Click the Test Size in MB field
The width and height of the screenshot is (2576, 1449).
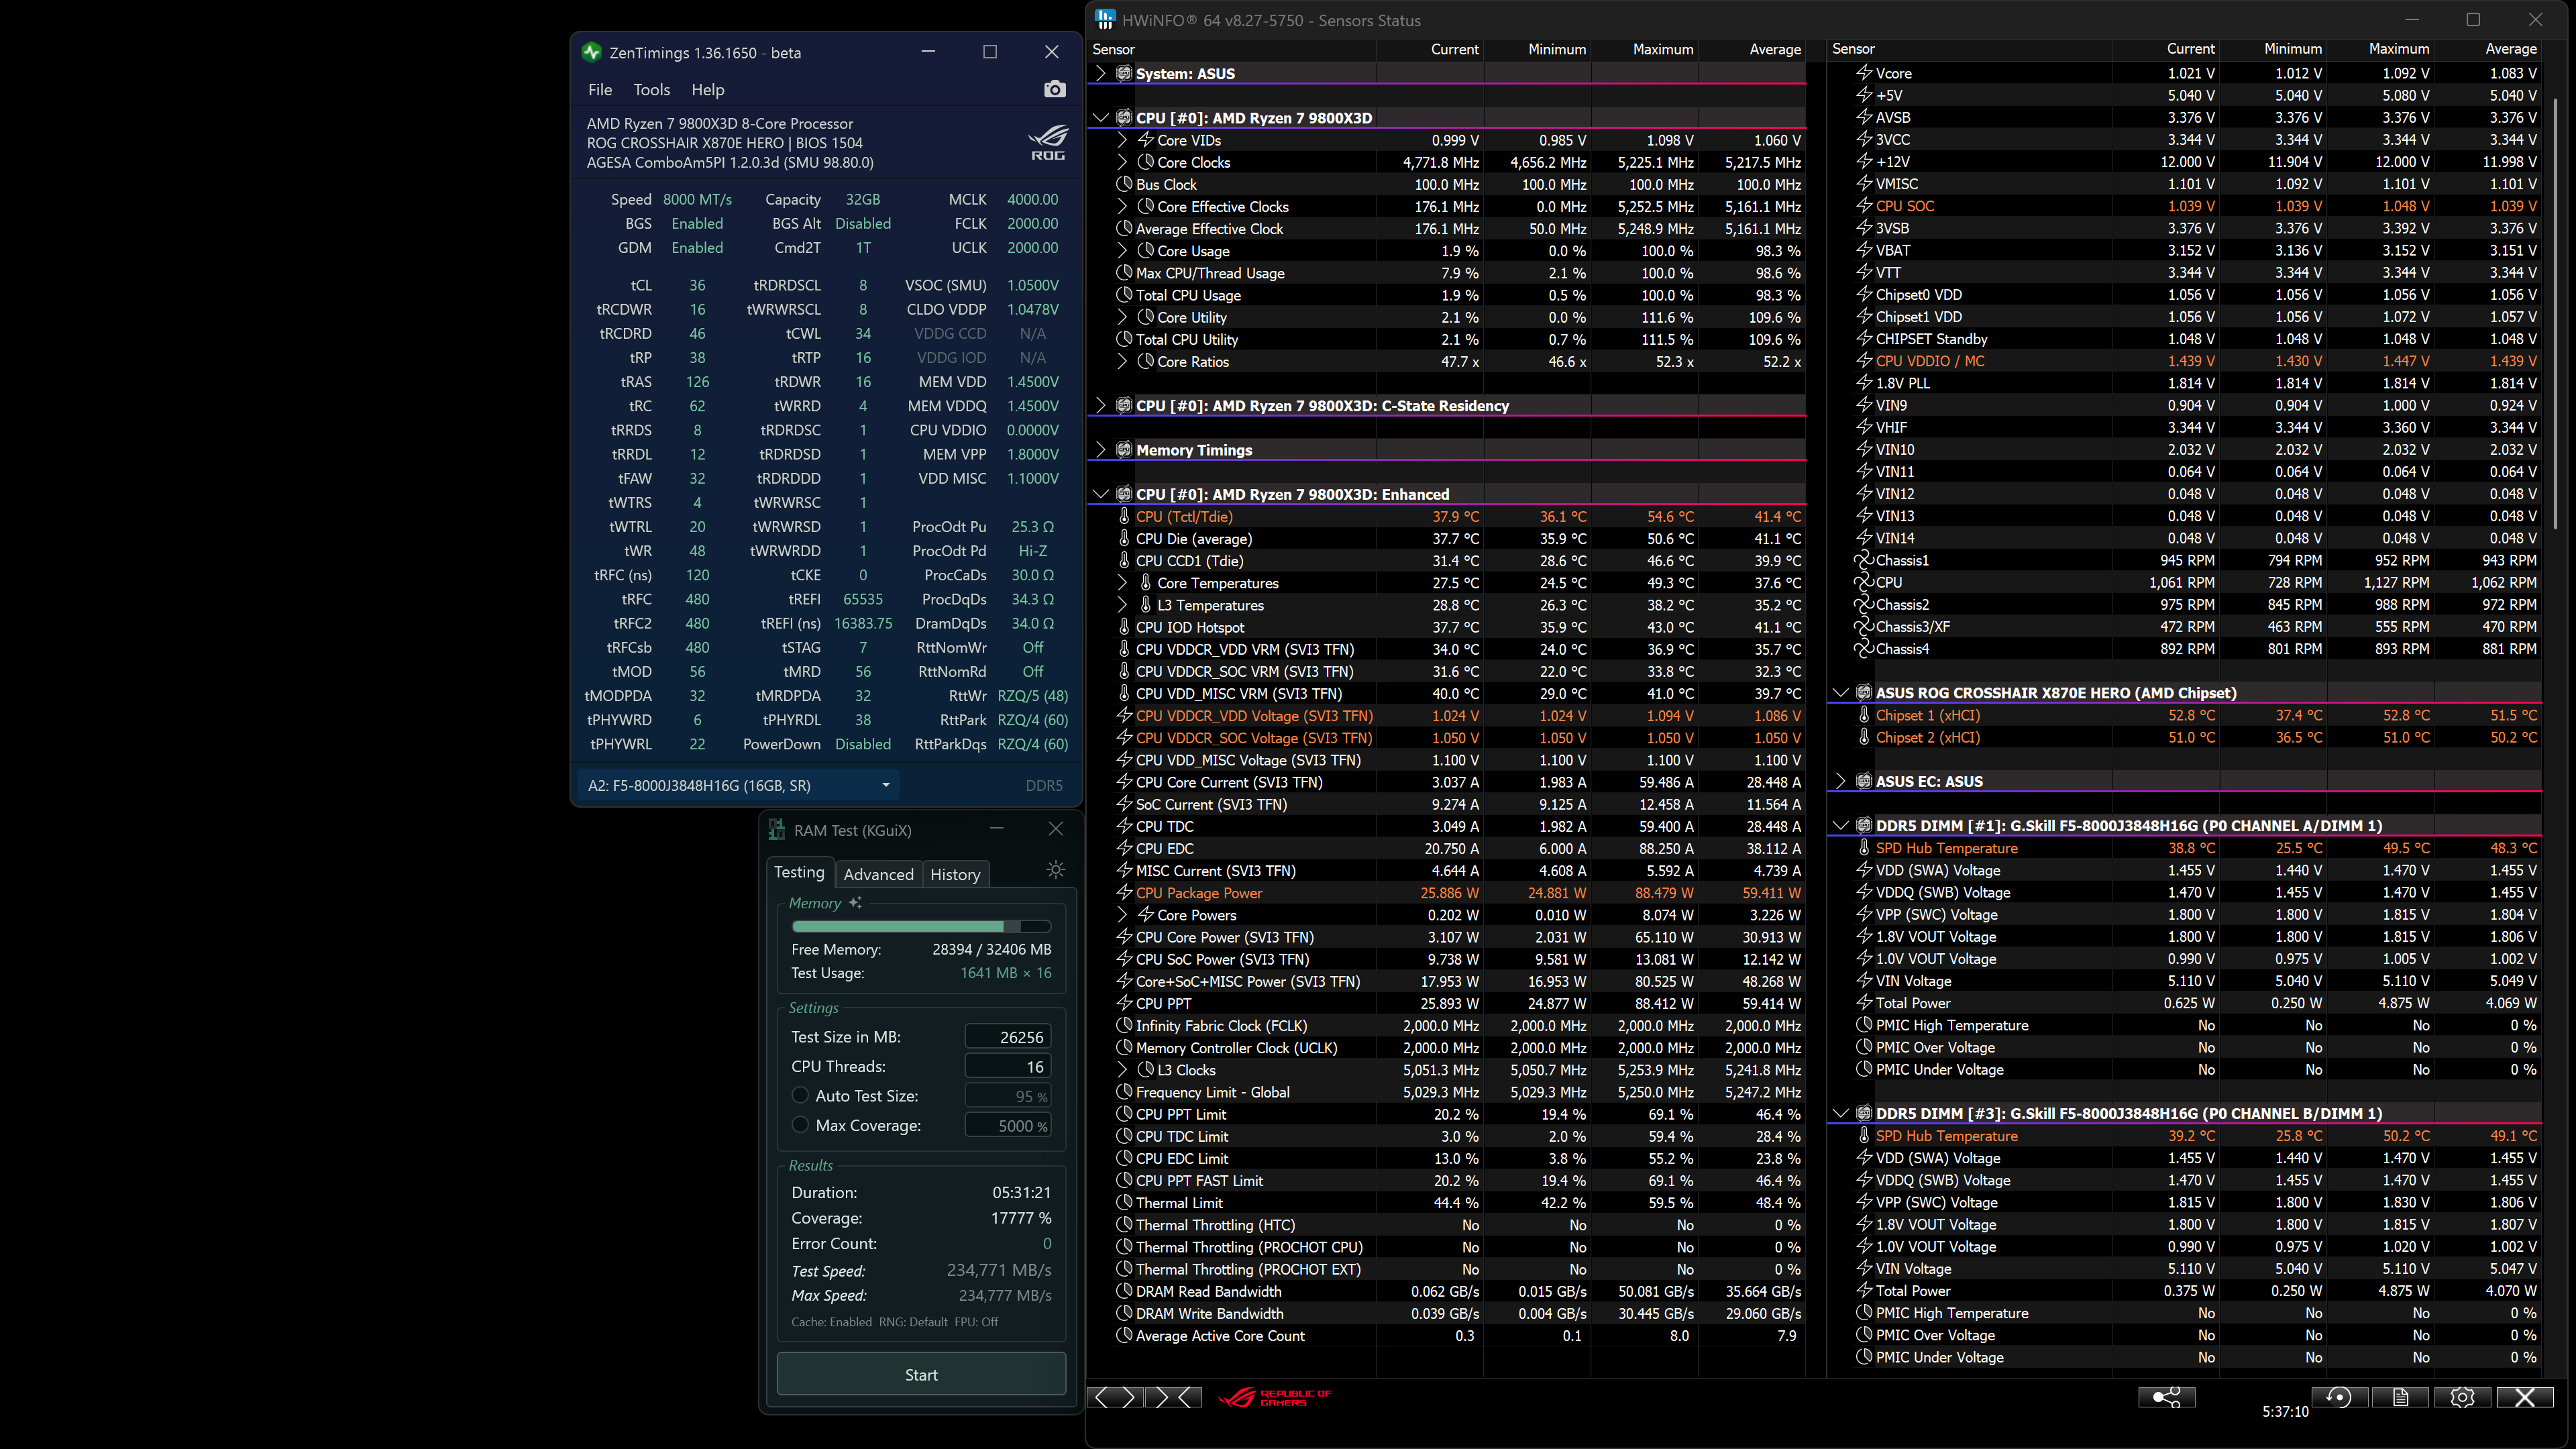point(1007,1037)
